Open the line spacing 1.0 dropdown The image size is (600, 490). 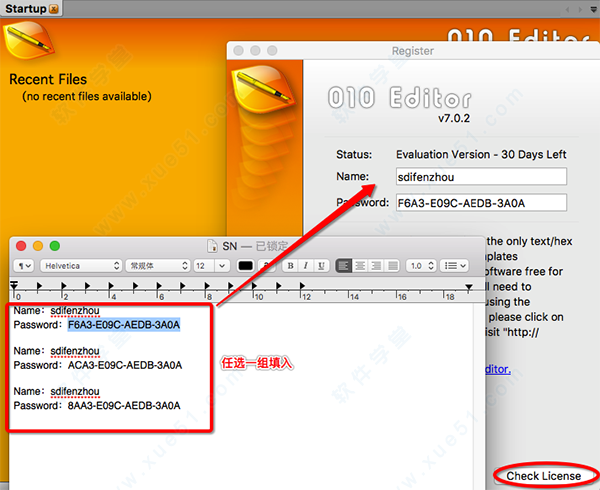[x=419, y=266]
